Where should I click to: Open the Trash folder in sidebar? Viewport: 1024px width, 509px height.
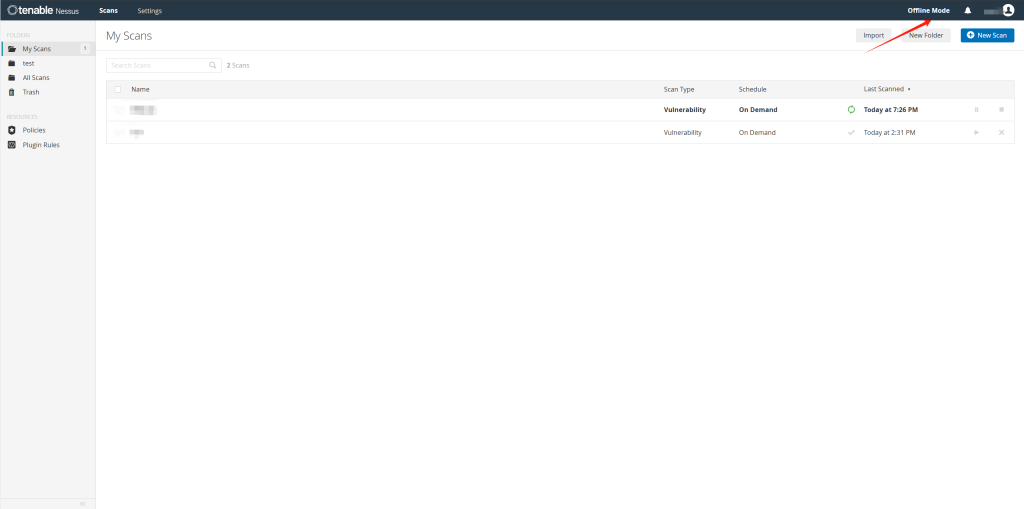pyautogui.click(x=31, y=92)
